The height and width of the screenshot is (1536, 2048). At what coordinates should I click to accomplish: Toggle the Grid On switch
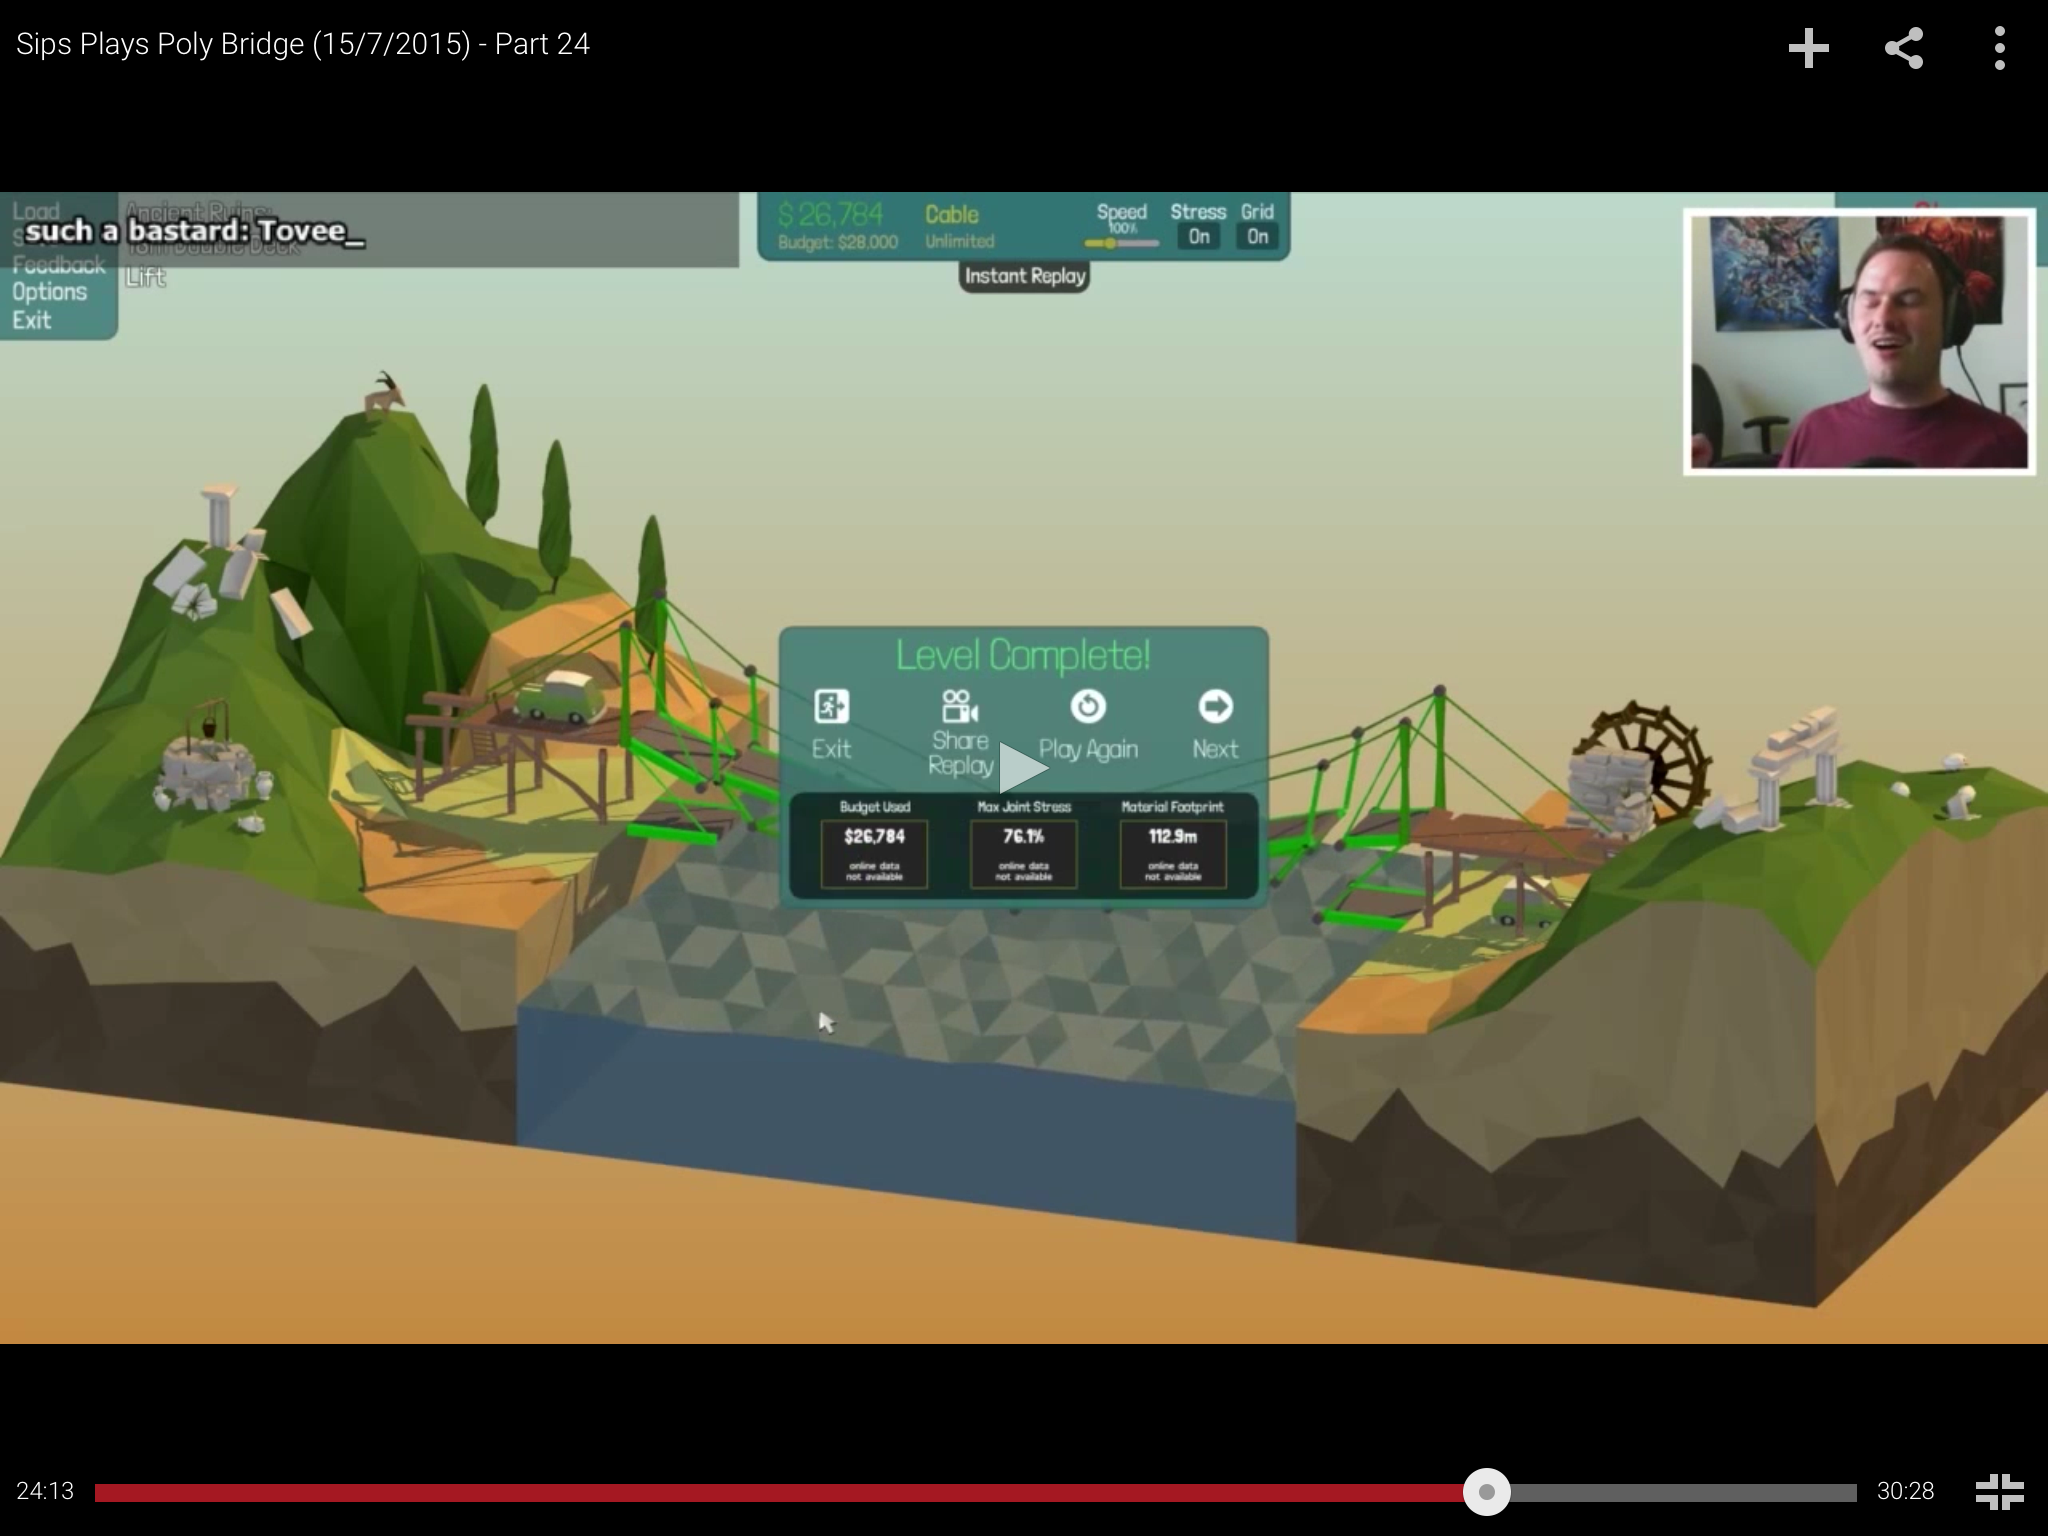[1257, 237]
